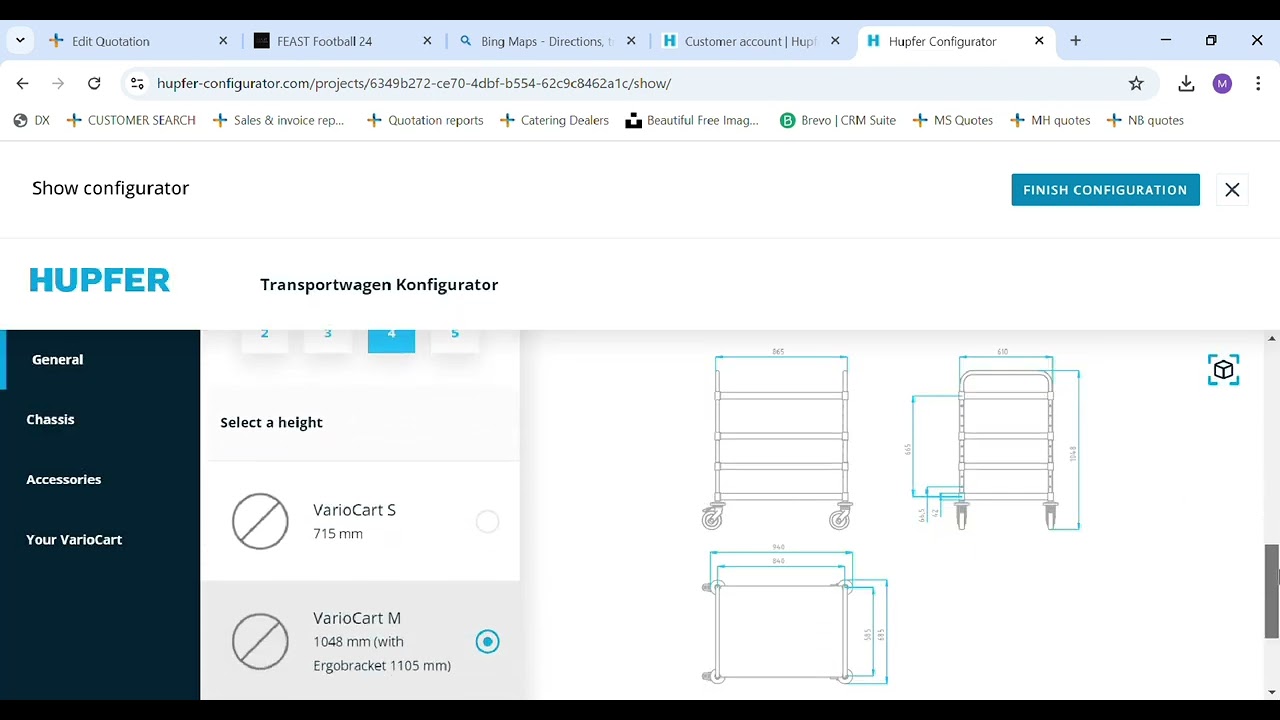The width and height of the screenshot is (1280, 720).
Task: Expand the tab search dropdown arrow
Action: (x=20, y=41)
